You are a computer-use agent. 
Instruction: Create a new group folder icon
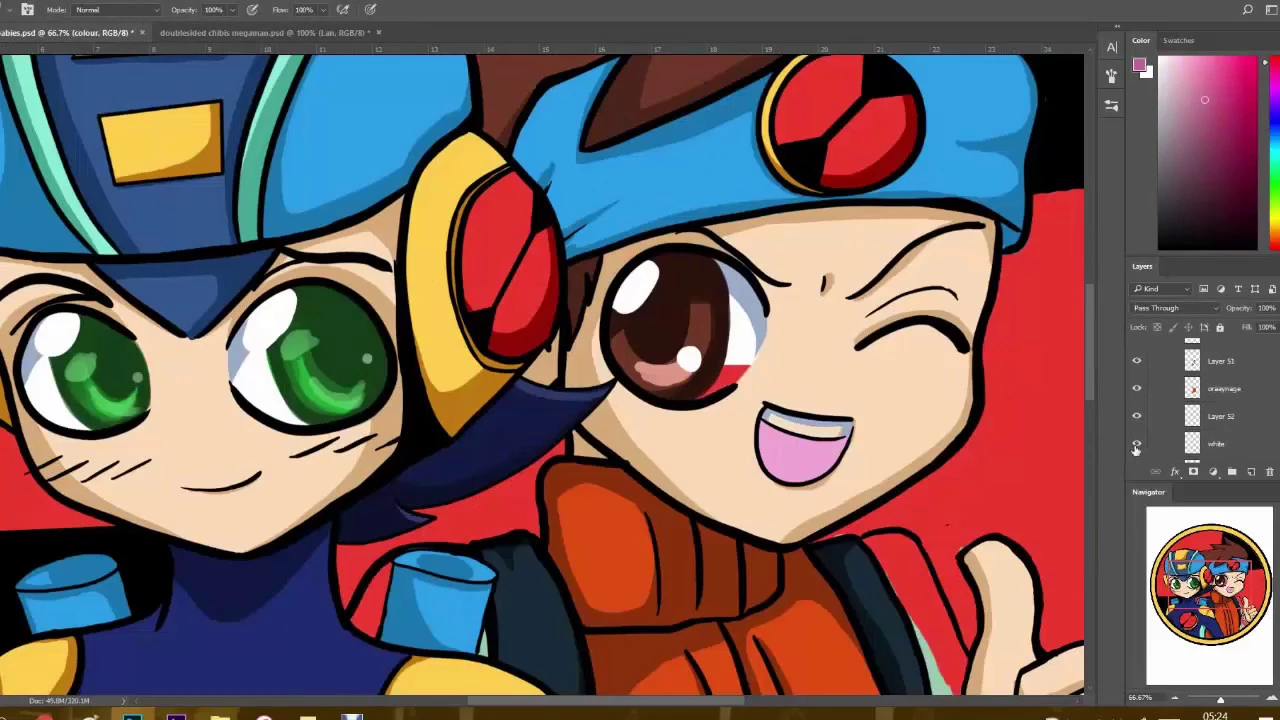pyautogui.click(x=1232, y=472)
